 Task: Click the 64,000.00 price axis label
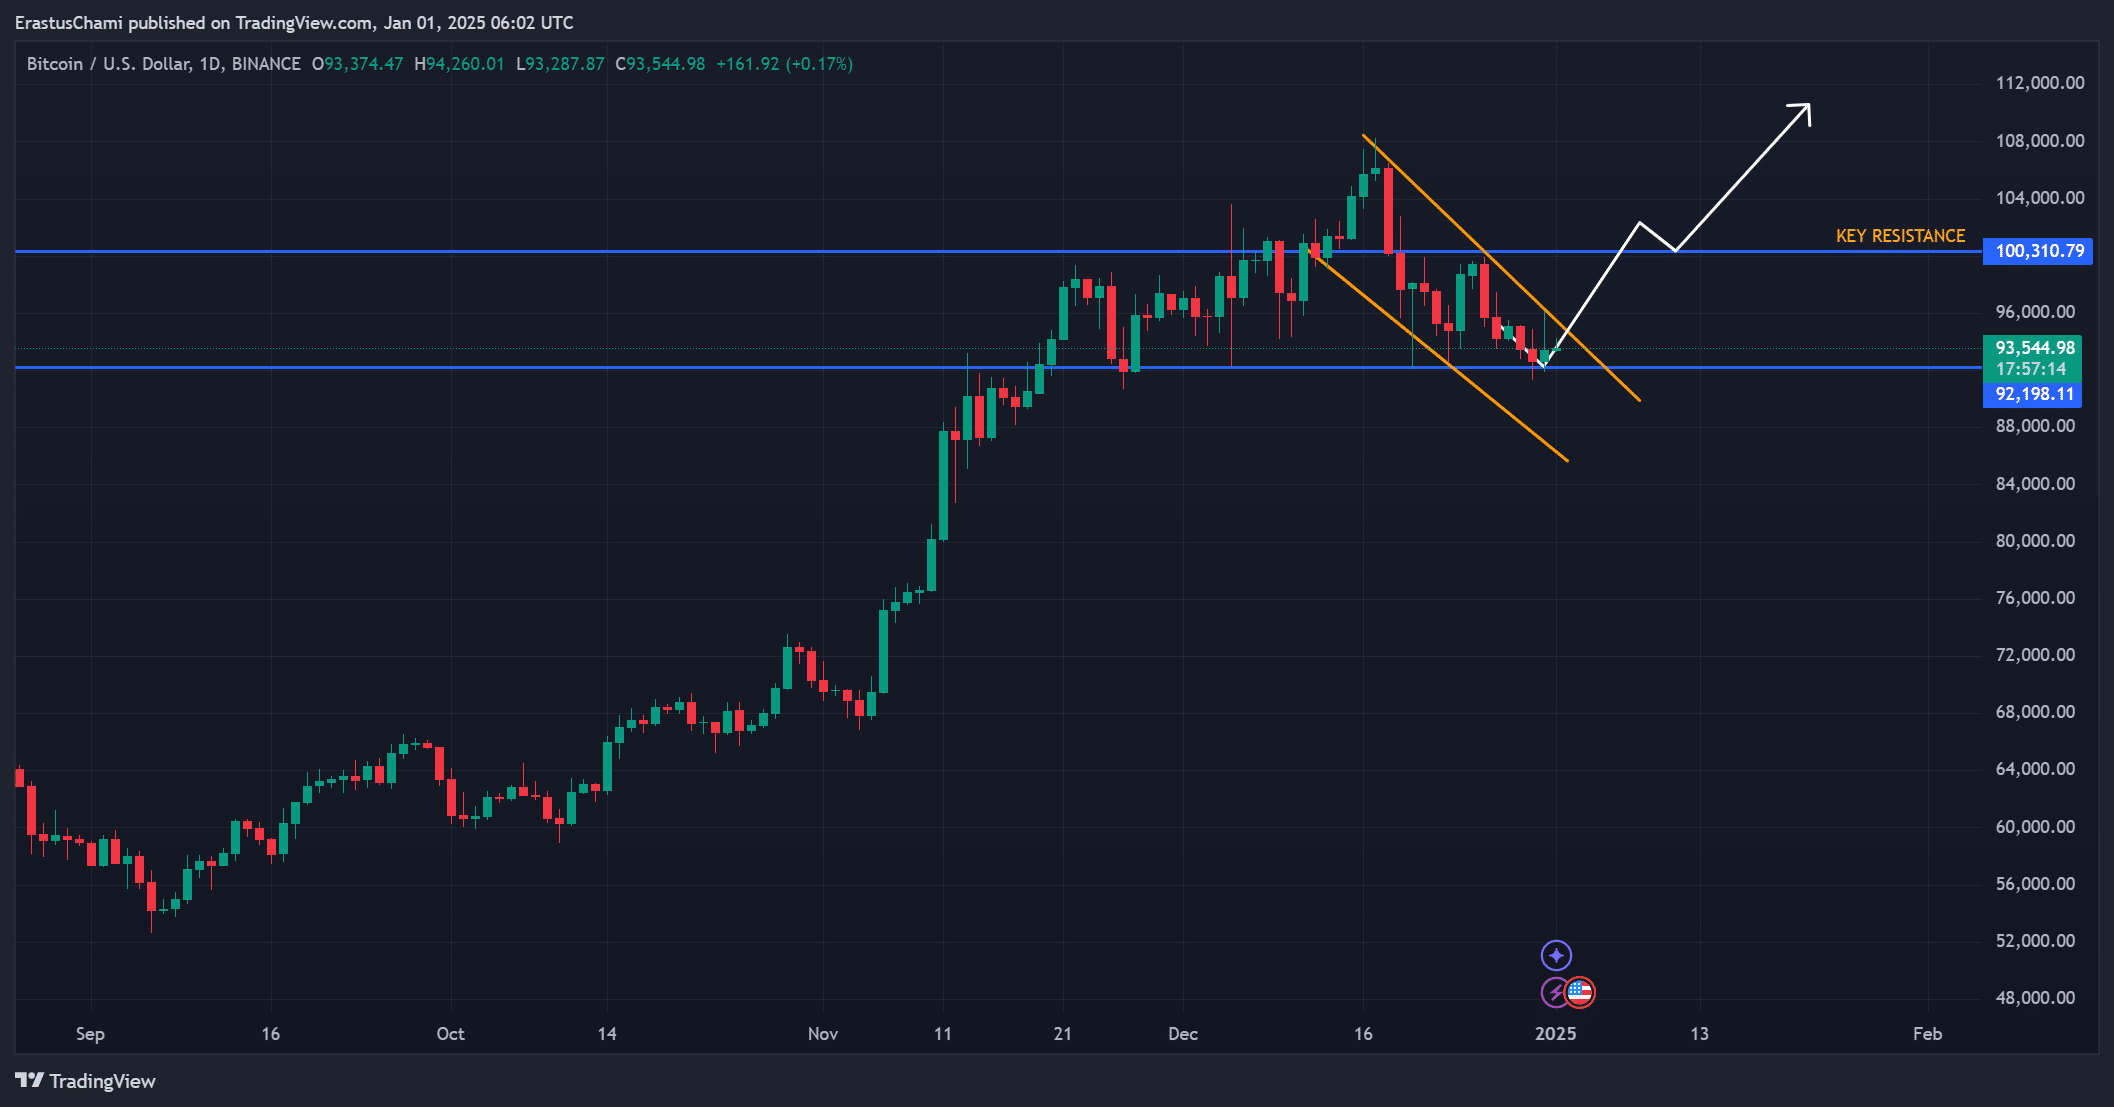[2035, 769]
